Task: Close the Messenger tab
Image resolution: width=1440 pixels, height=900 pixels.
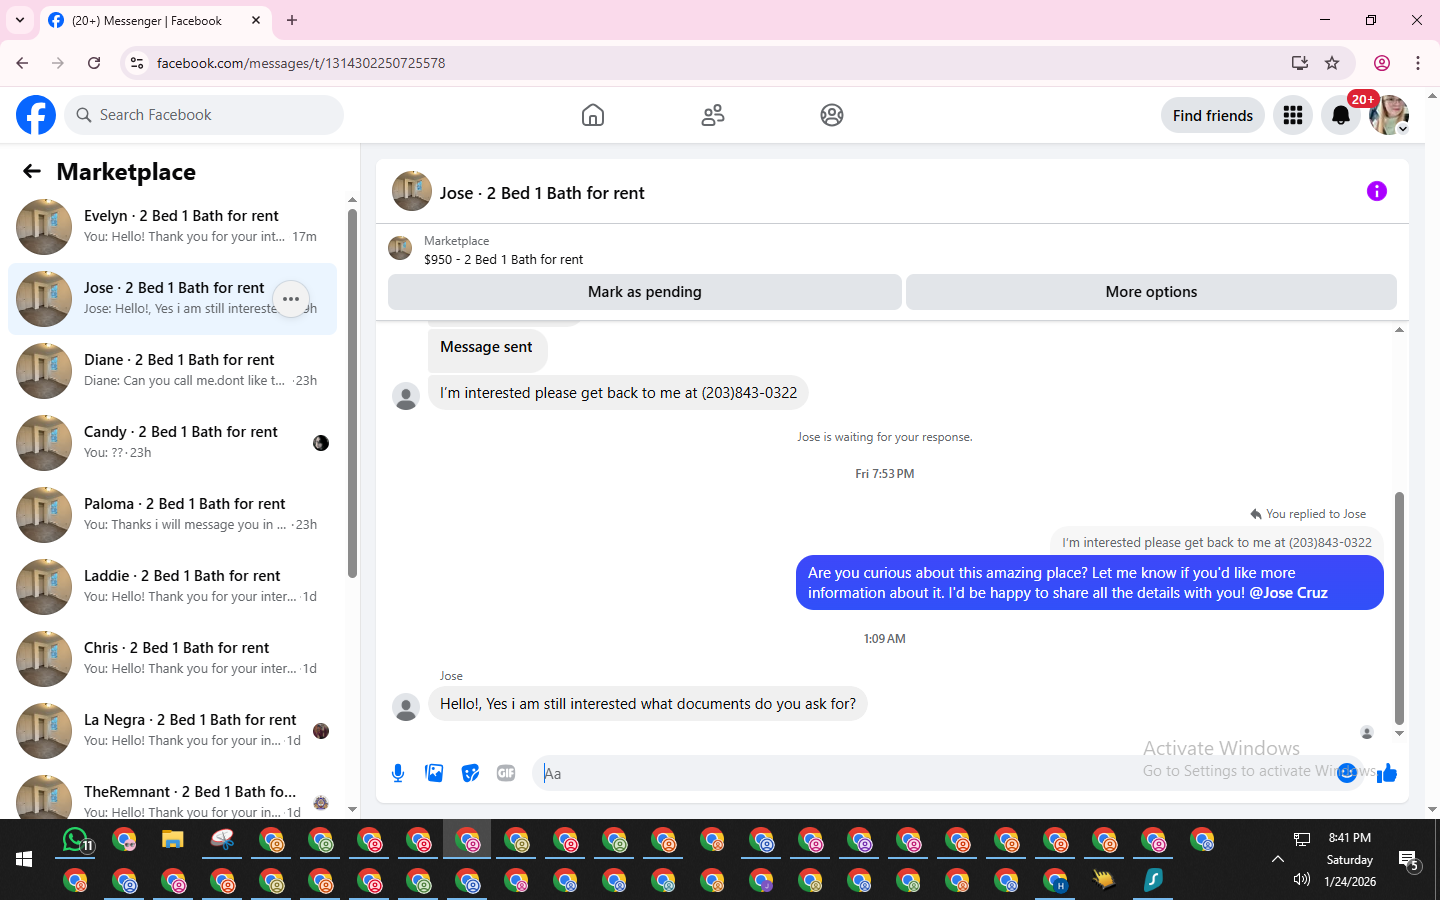Action: [x=256, y=20]
